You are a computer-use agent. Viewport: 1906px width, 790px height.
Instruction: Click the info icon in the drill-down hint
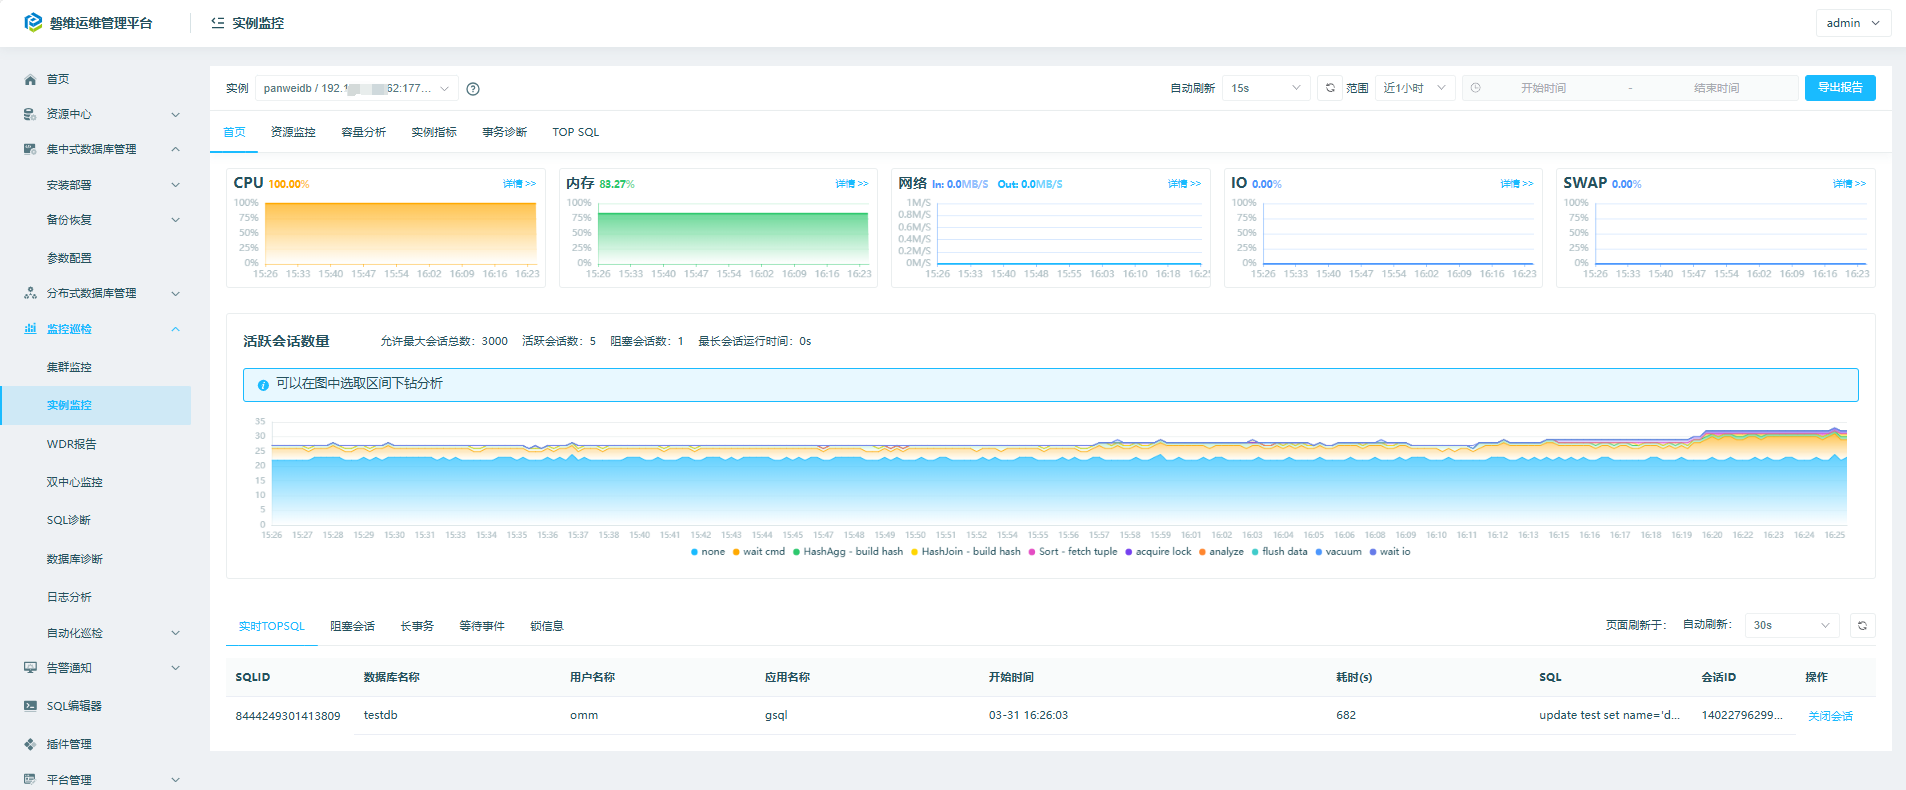[263, 385]
